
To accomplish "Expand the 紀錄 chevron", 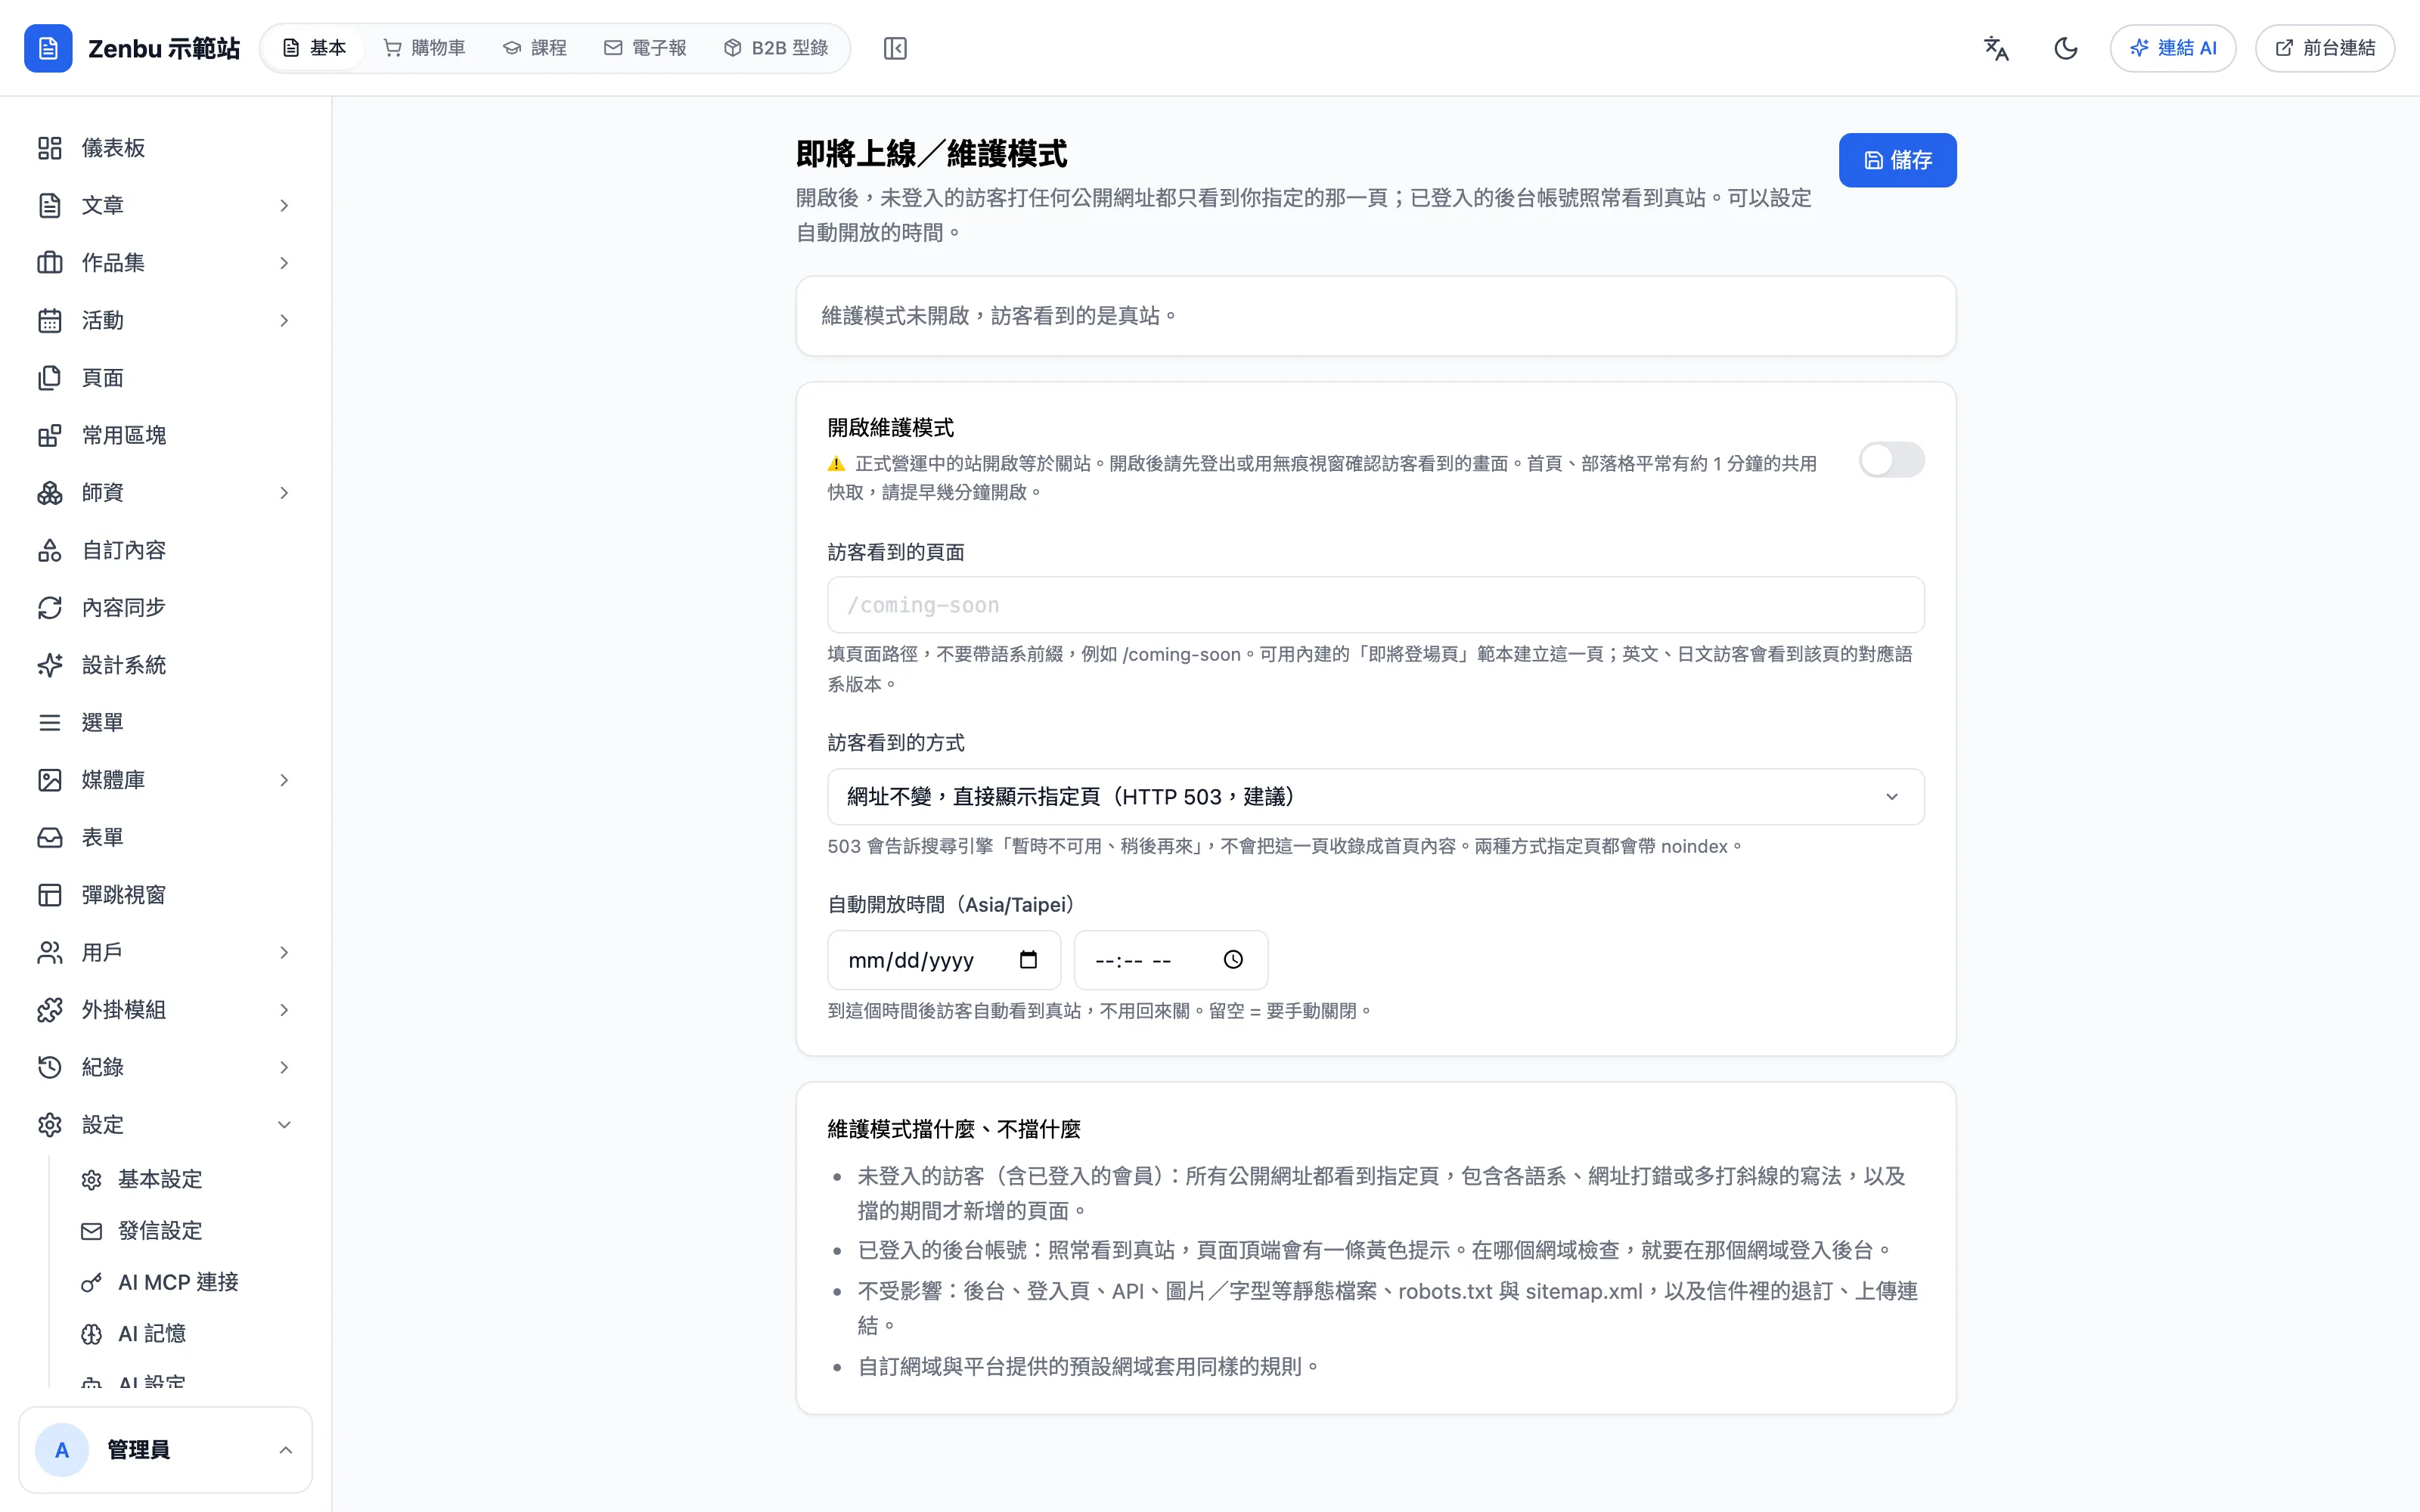I will coord(284,1068).
